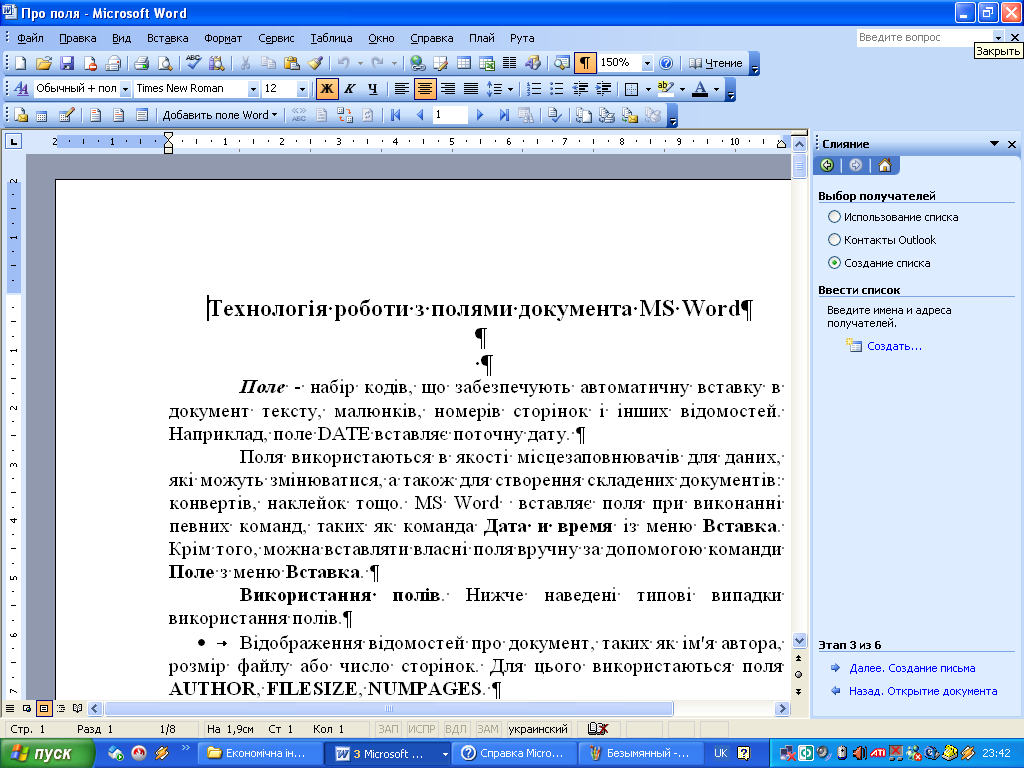Click the Insert Table icon
Image resolution: width=1024 pixels, height=768 pixels.
(x=464, y=63)
